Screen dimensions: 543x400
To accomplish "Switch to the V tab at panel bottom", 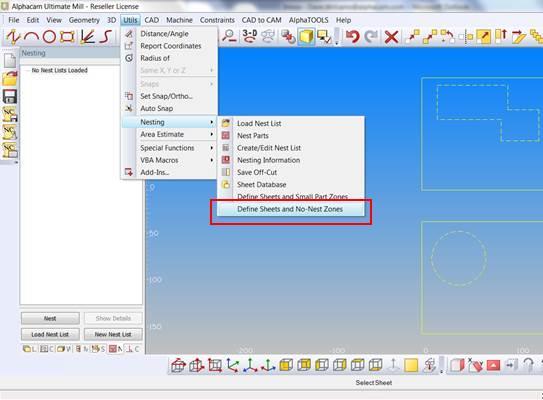I will pyautogui.click(x=64, y=349).
